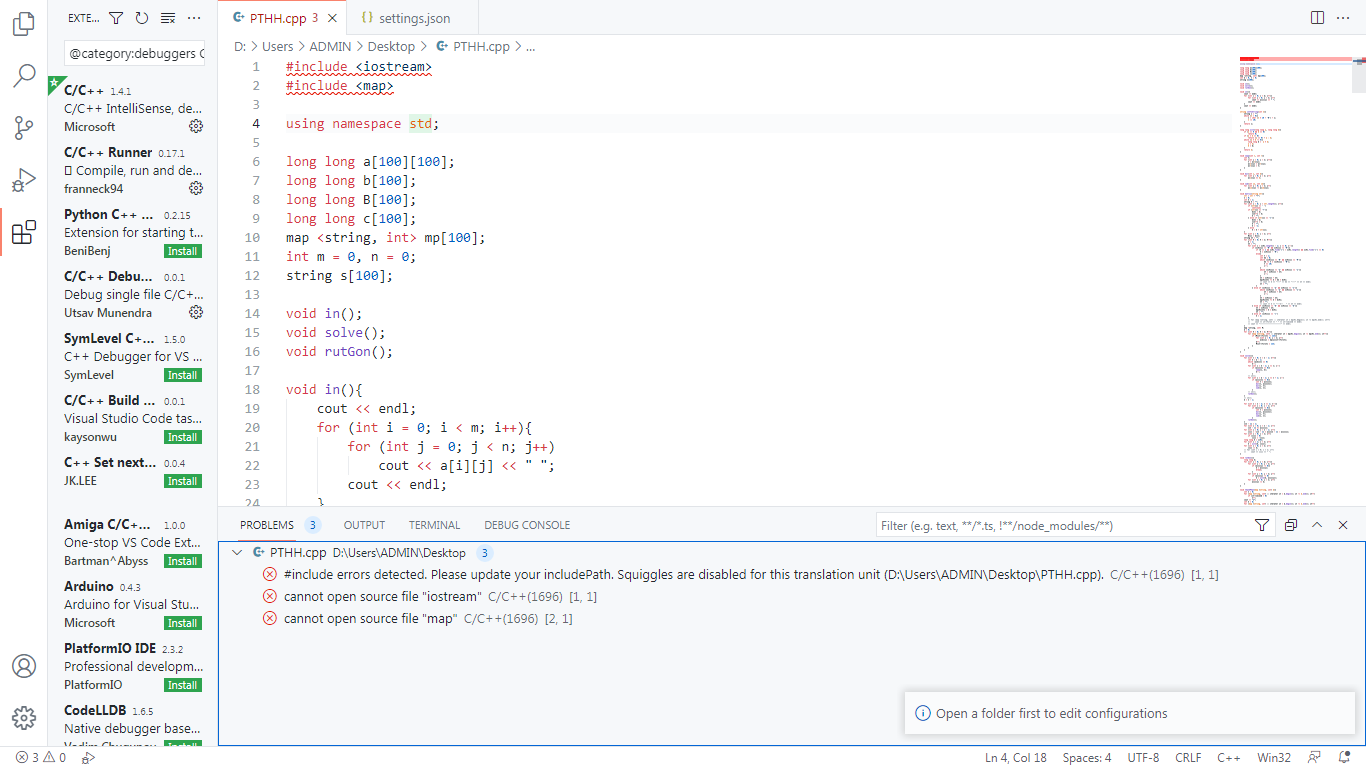
Task: Change the UTF-8 file encoding
Action: 1143,758
